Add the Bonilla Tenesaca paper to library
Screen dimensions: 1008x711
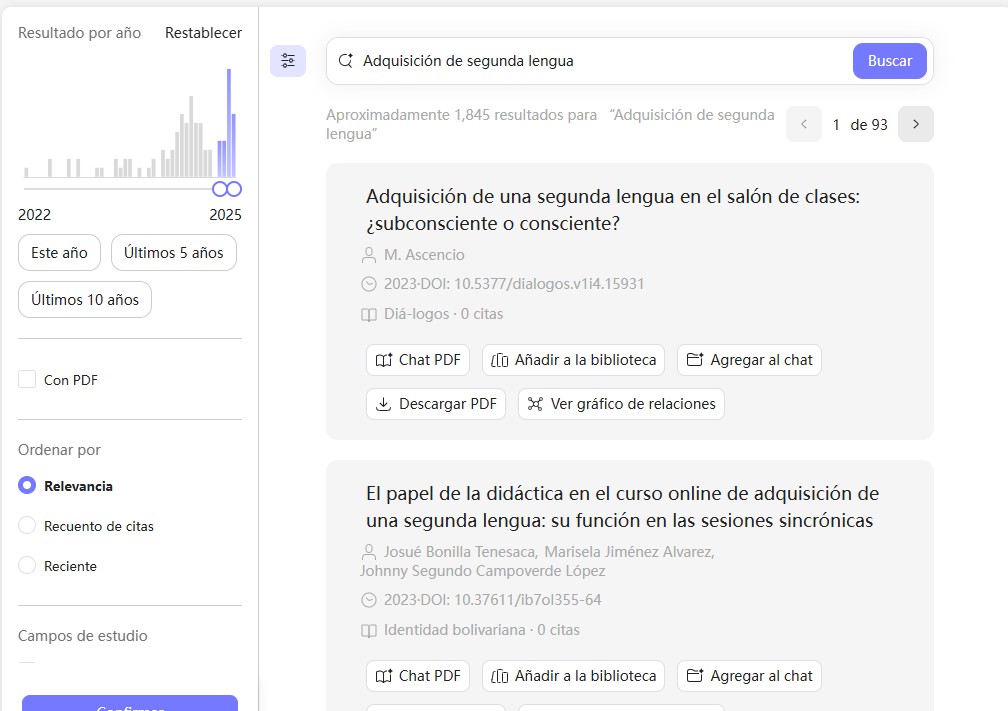pos(574,676)
